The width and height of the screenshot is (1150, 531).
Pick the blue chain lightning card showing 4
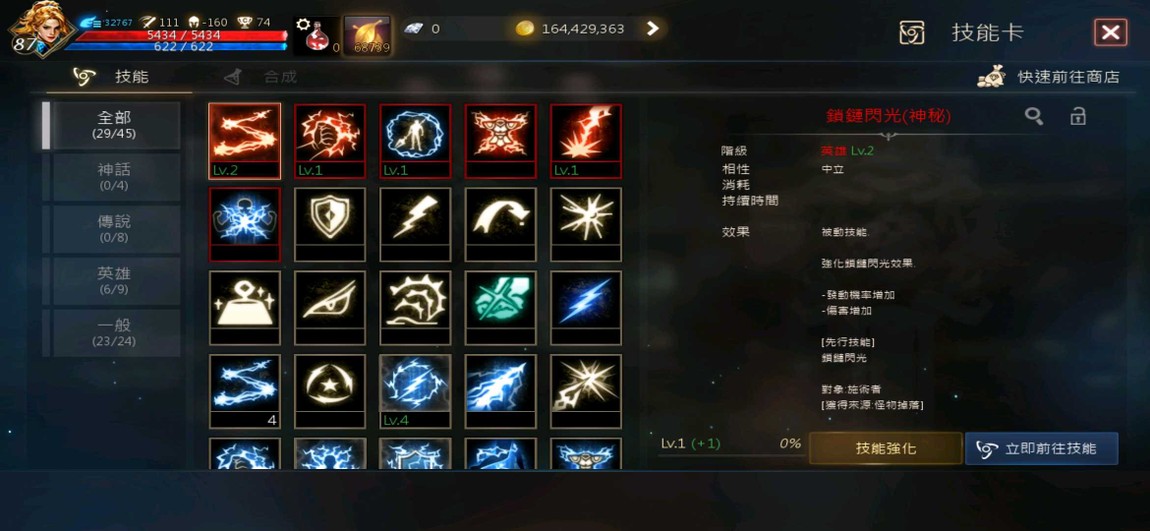(245, 392)
